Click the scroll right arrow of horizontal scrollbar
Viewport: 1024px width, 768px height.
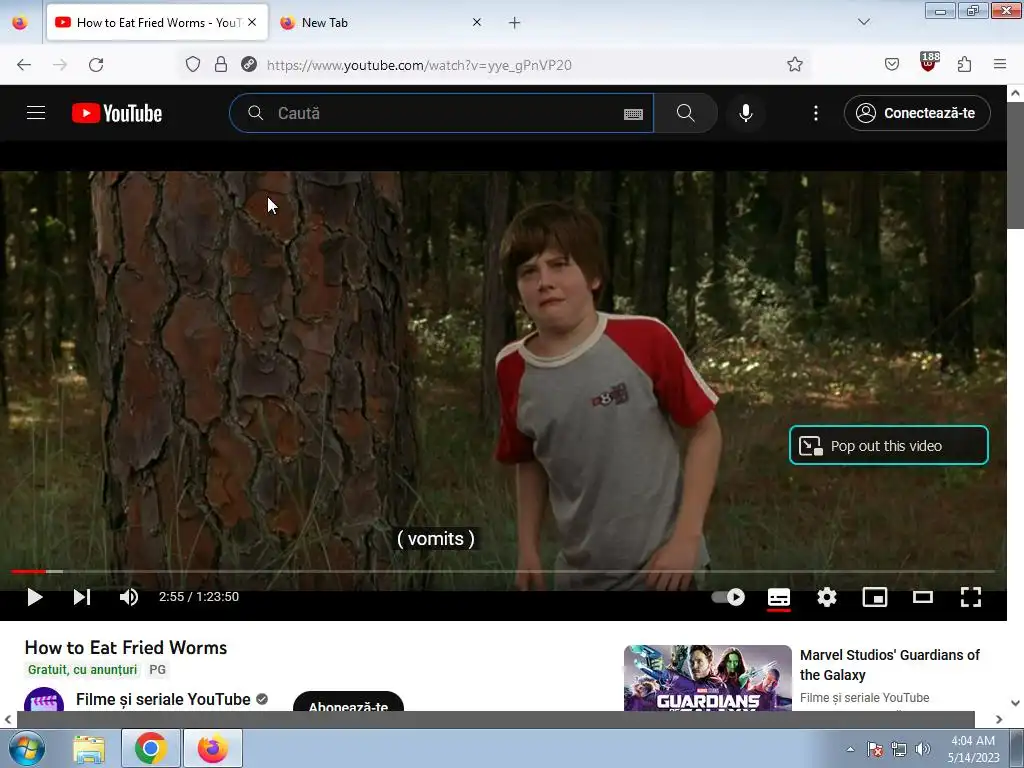(x=999, y=719)
